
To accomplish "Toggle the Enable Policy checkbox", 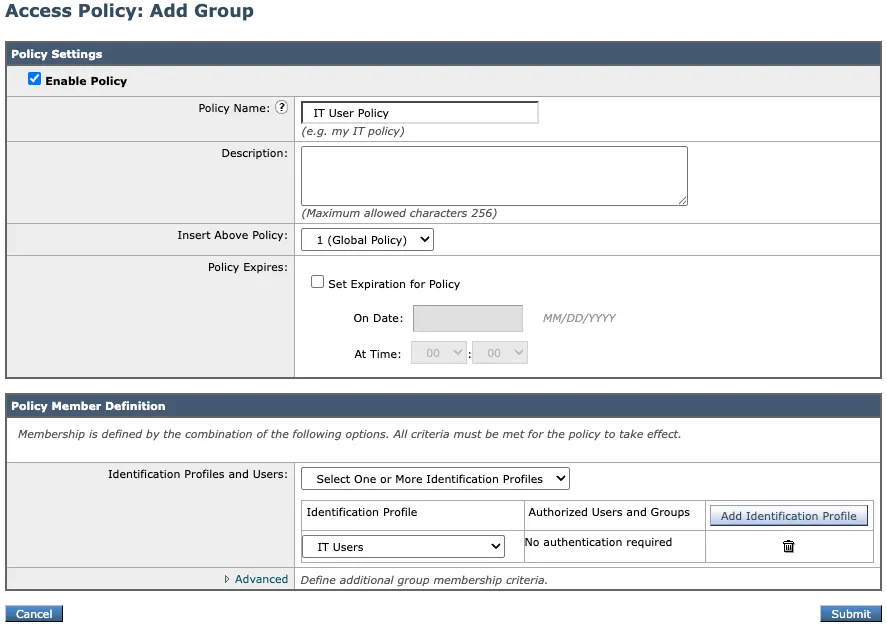I will point(35,79).
